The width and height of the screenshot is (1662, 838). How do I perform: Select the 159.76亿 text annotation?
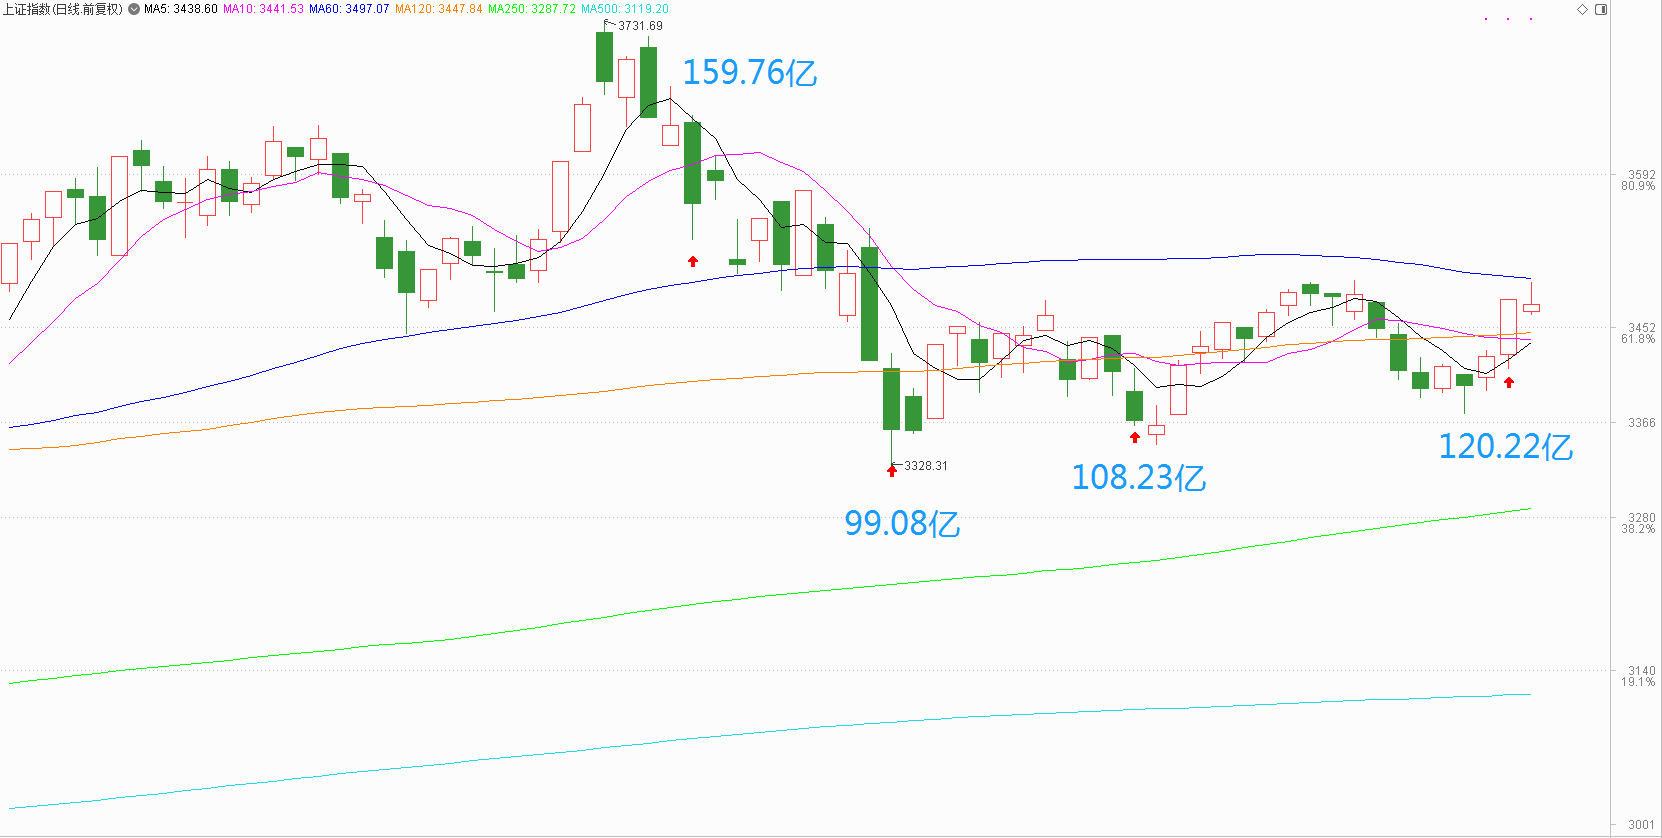[x=749, y=73]
